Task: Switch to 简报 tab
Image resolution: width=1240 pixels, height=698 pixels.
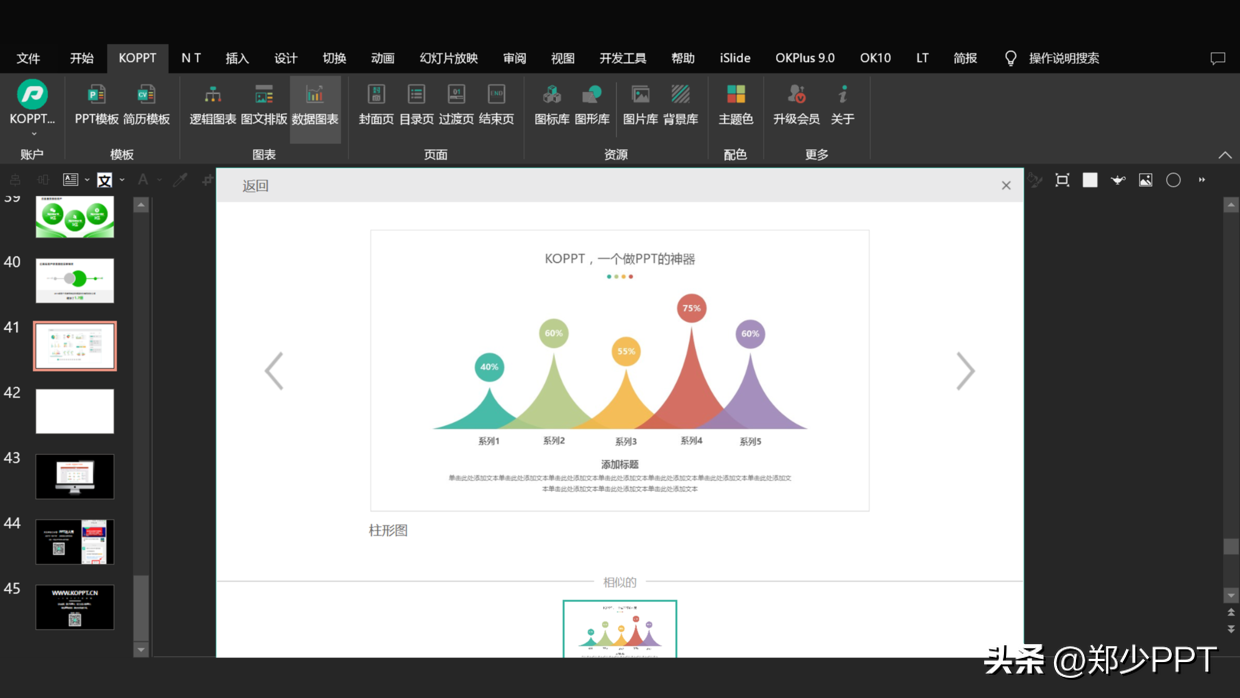Action: [965, 58]
